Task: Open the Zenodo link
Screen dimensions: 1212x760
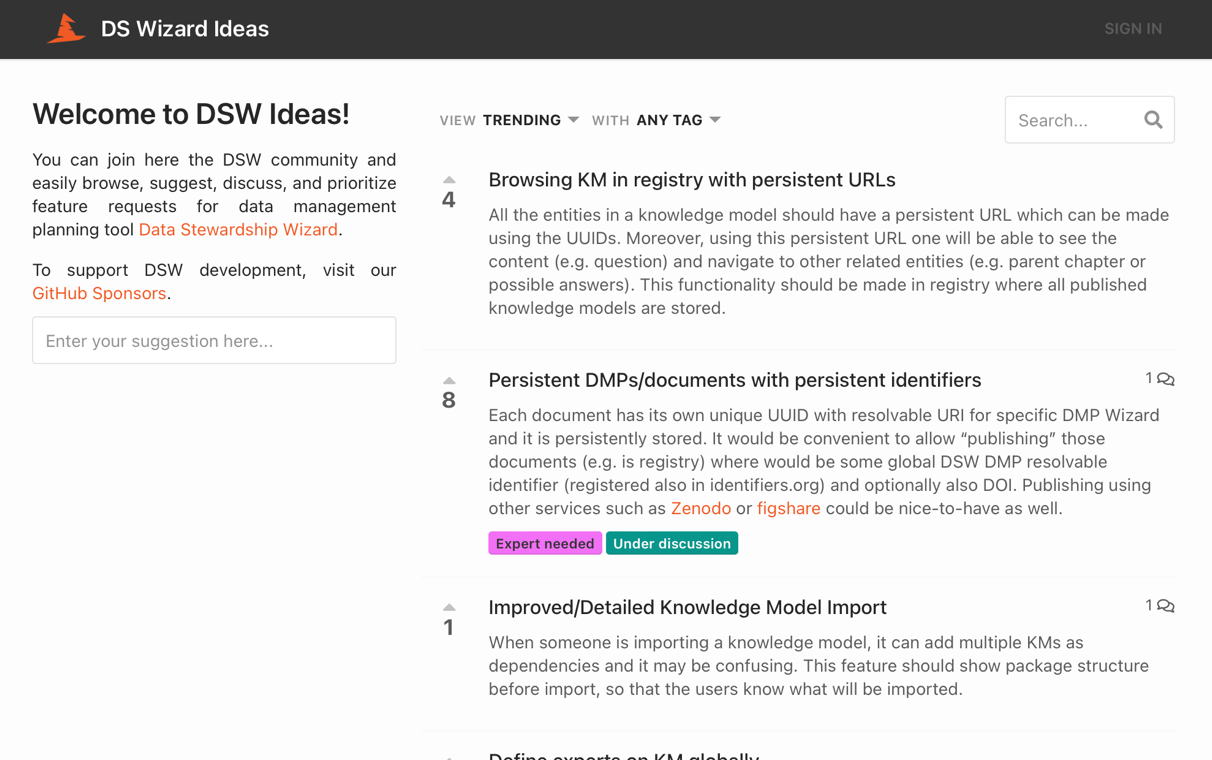Action: 700,509
